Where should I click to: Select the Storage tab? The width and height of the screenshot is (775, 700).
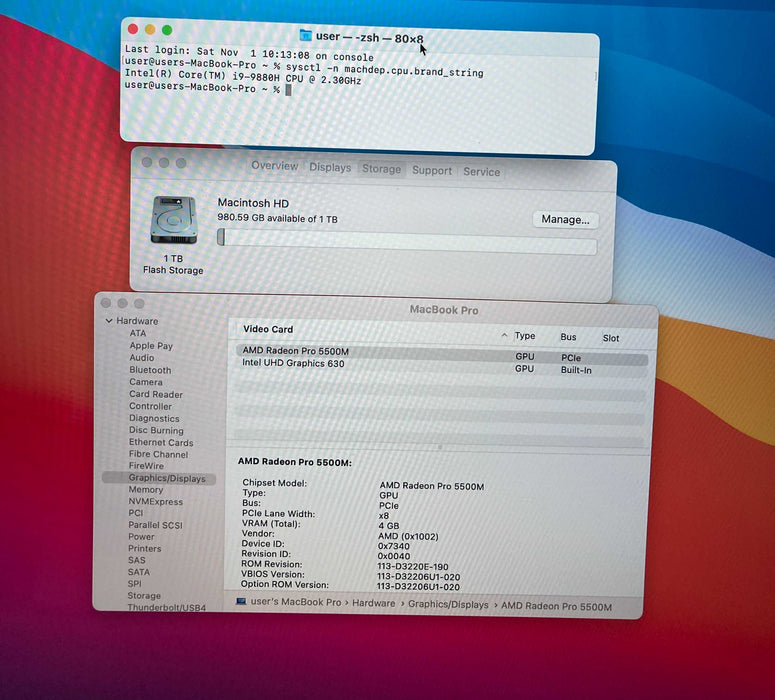click(382, 169)
